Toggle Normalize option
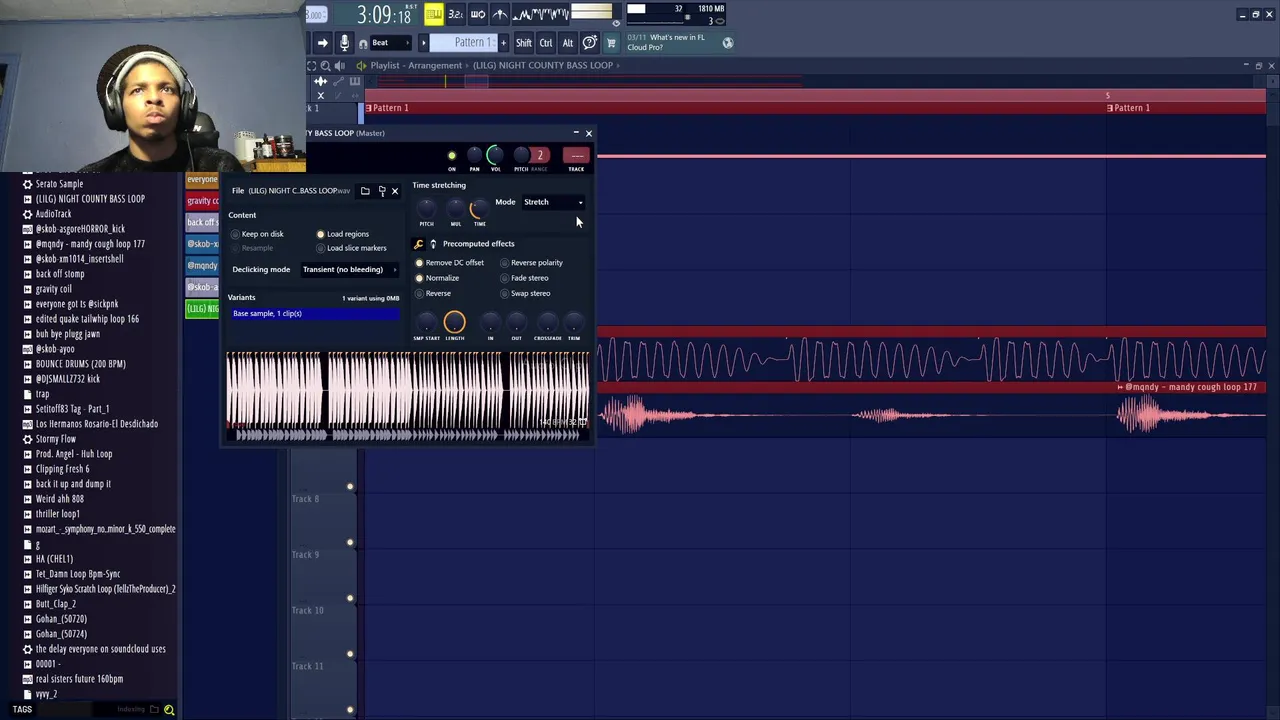This screenshot has width=1280, height=720. [437, 278]
